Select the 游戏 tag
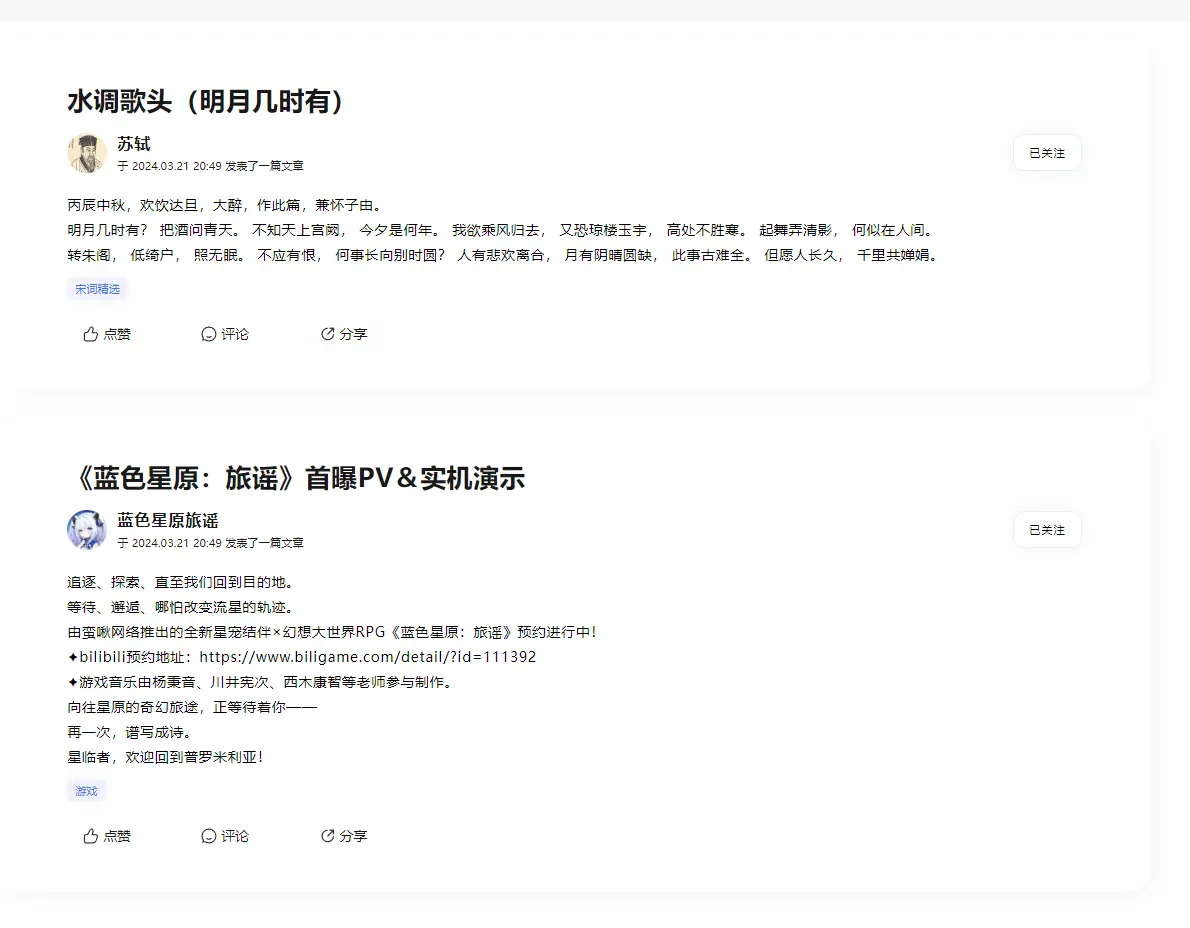The image size is (1190, 928). (x=87, y=791)
